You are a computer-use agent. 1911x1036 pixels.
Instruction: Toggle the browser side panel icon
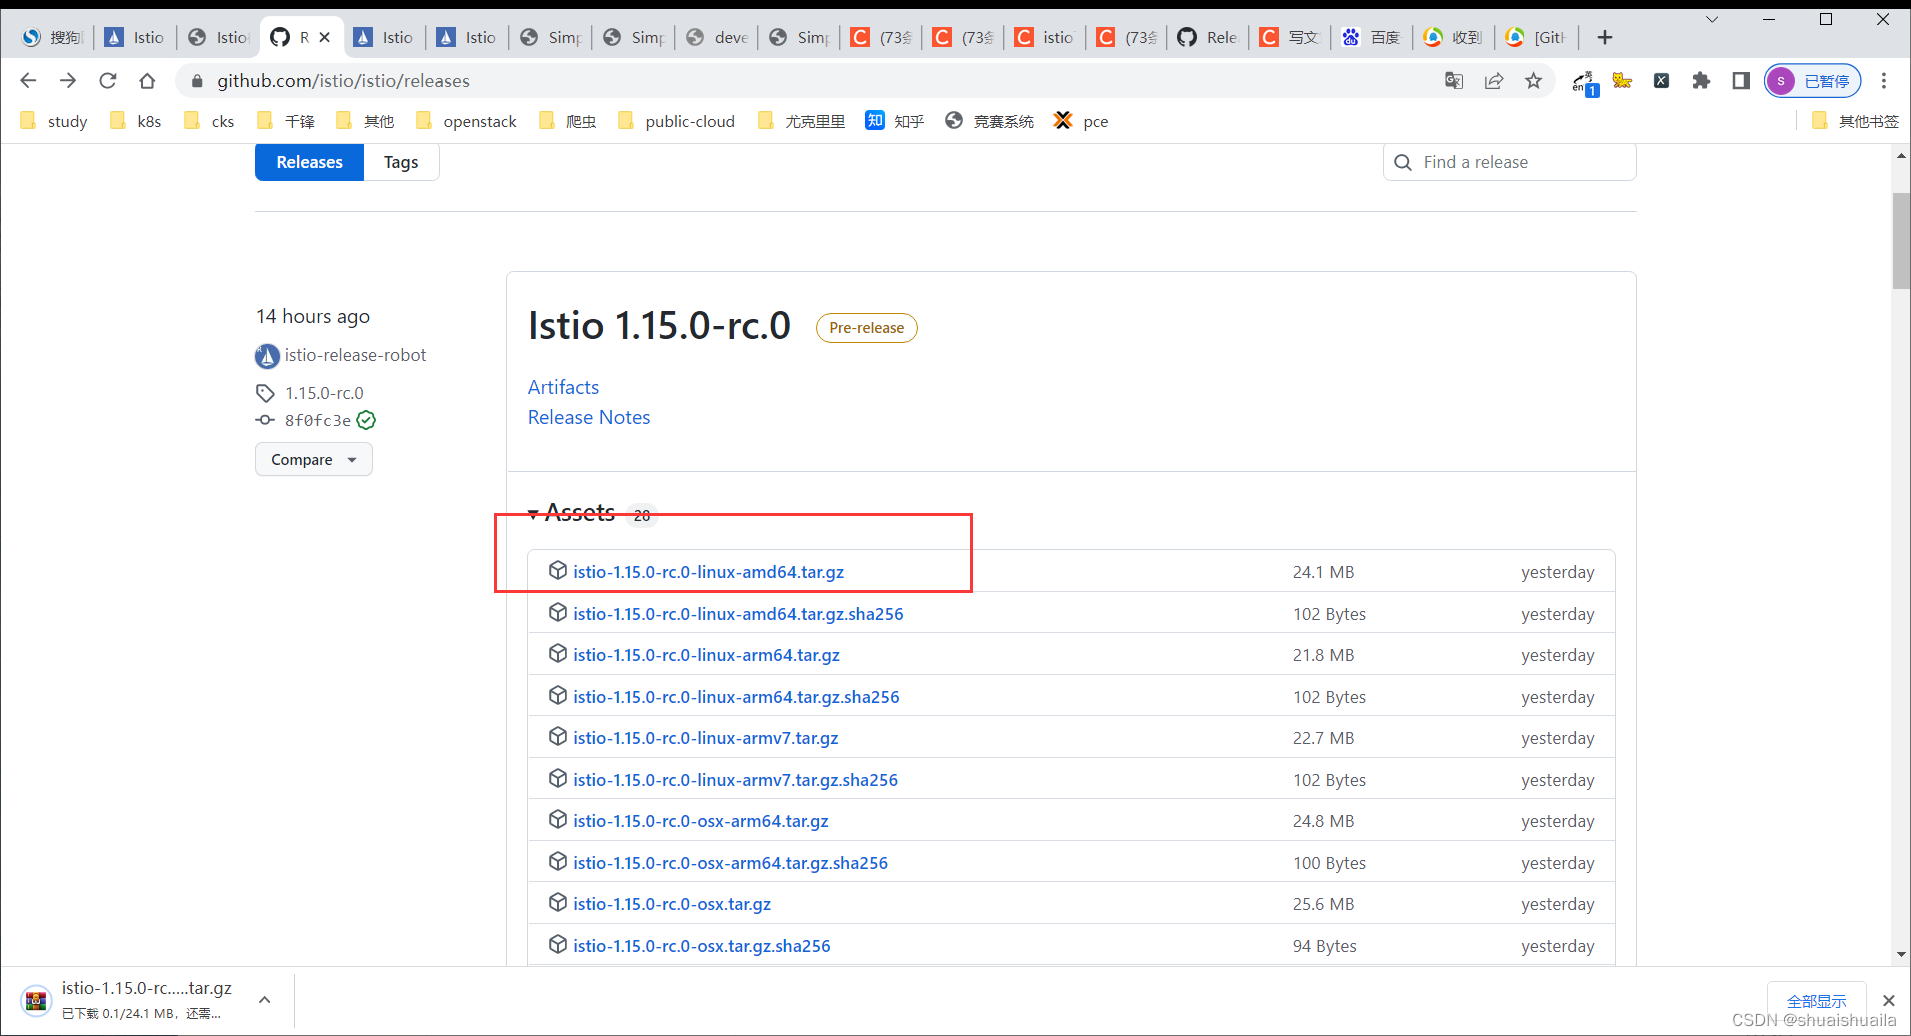(1741, 81)
